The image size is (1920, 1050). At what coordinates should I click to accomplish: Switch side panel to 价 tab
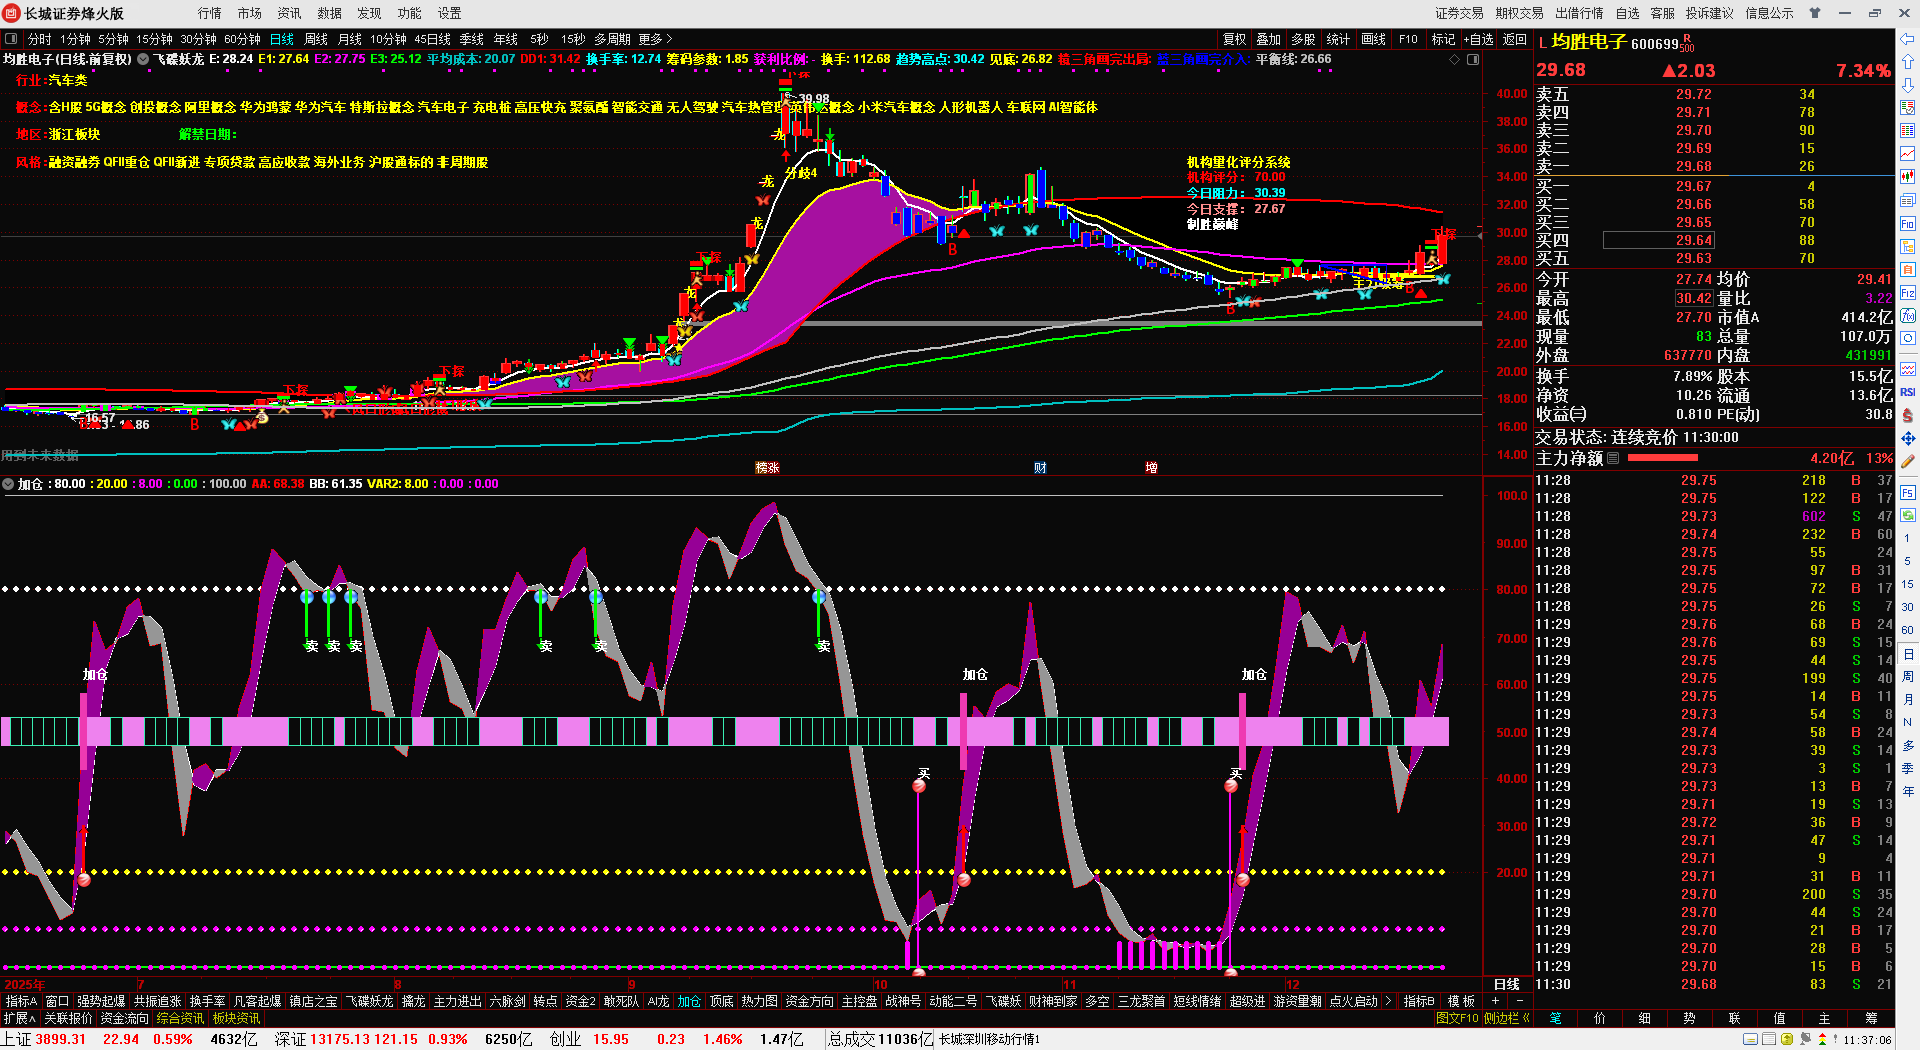(x=1600, y=1018)
